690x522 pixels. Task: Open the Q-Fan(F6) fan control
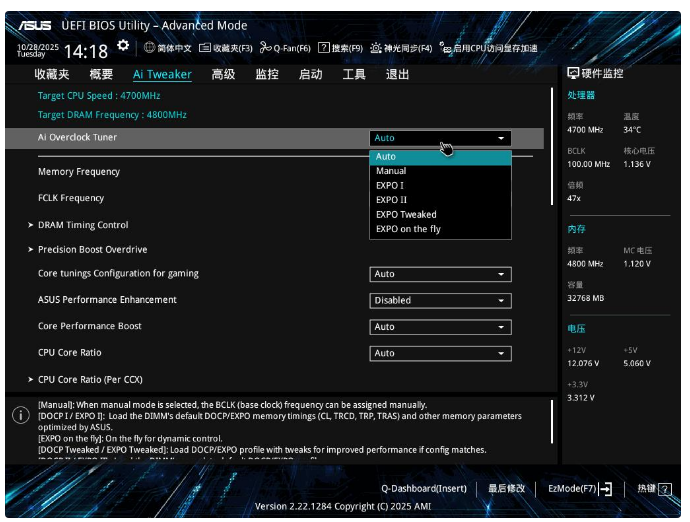264,48
